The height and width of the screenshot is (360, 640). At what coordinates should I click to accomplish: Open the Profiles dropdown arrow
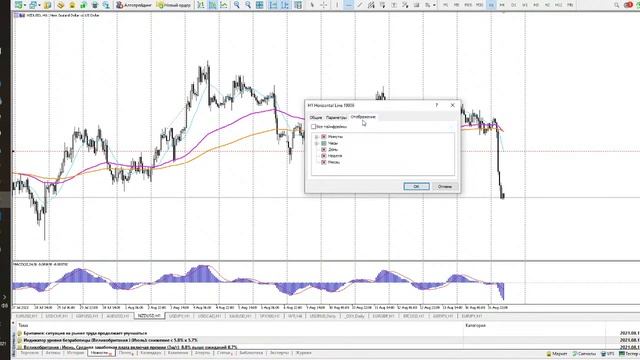40,5
